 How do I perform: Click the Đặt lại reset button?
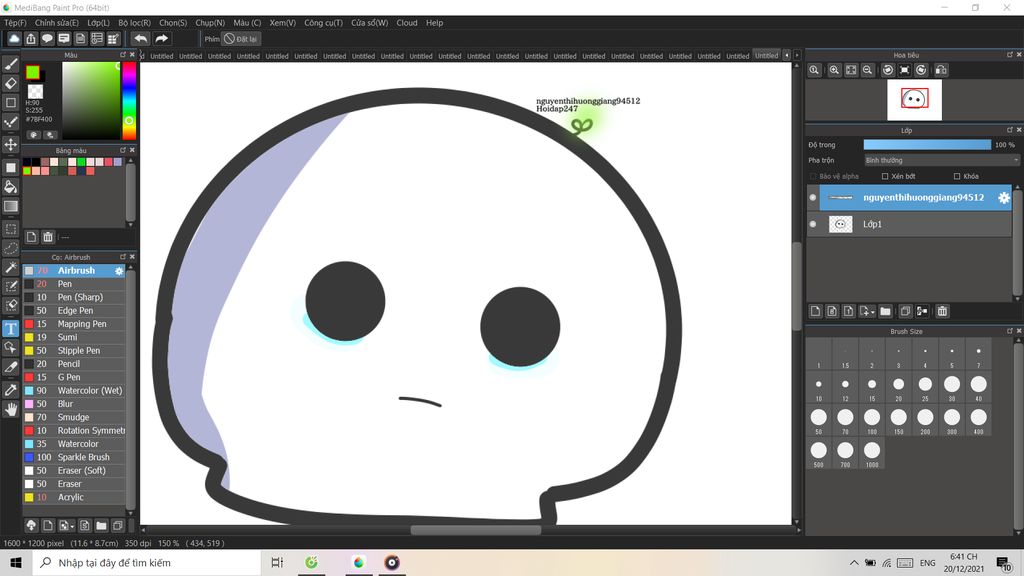click(241, 39)
